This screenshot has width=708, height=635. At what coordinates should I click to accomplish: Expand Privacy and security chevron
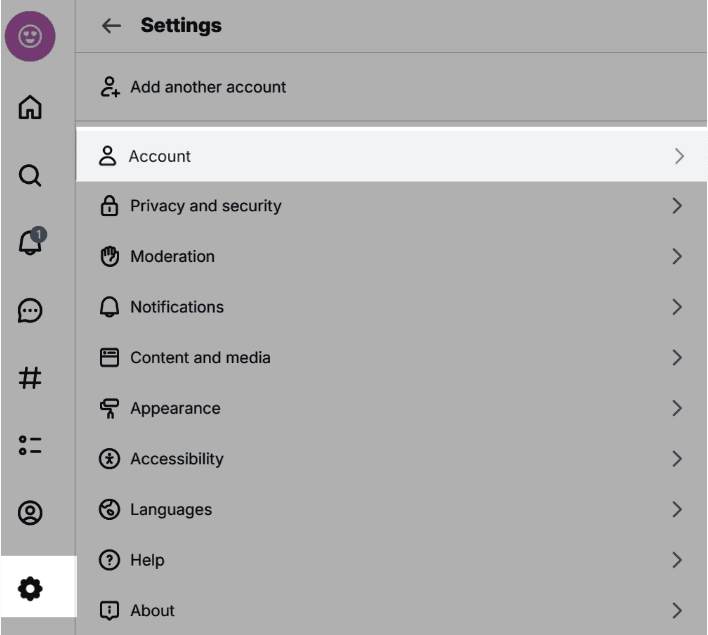point(676,206)
